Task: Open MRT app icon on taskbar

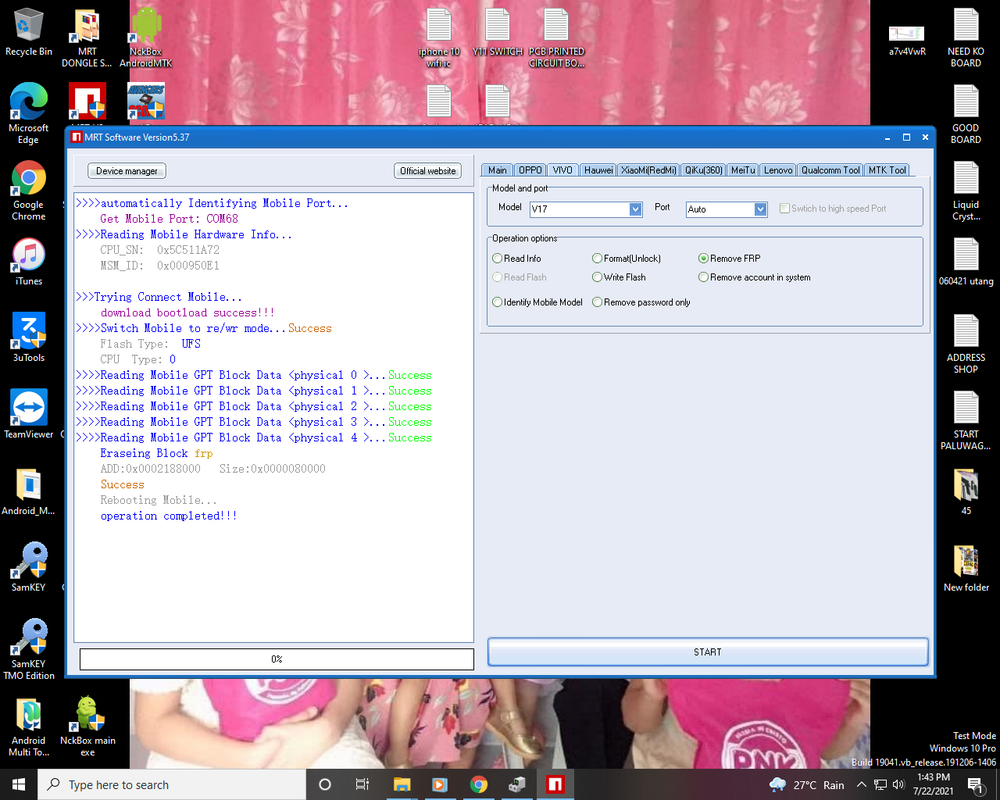Action: pos(555,784)
